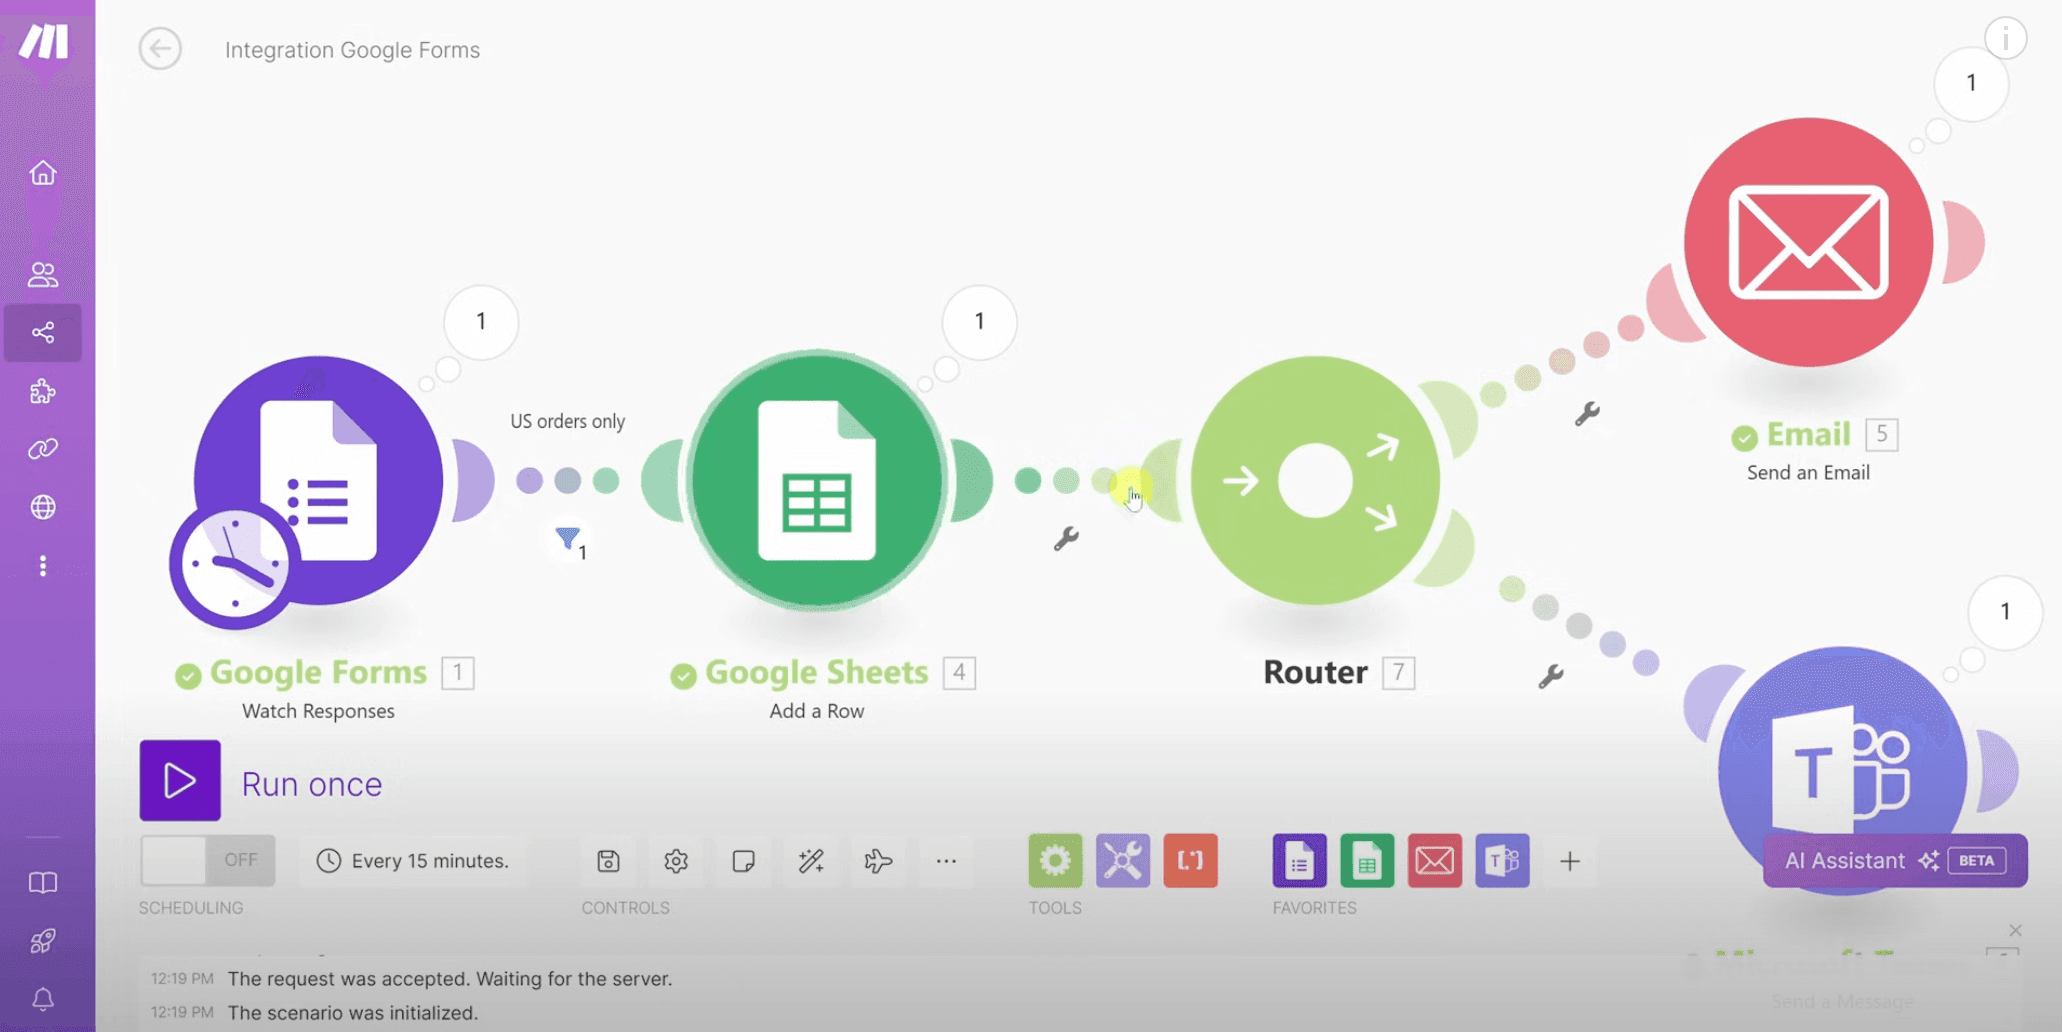Open the AI Assistant beta button
This screenshot has height=1032, width=2062.
pyautogui.click(x=1894, y=861)
